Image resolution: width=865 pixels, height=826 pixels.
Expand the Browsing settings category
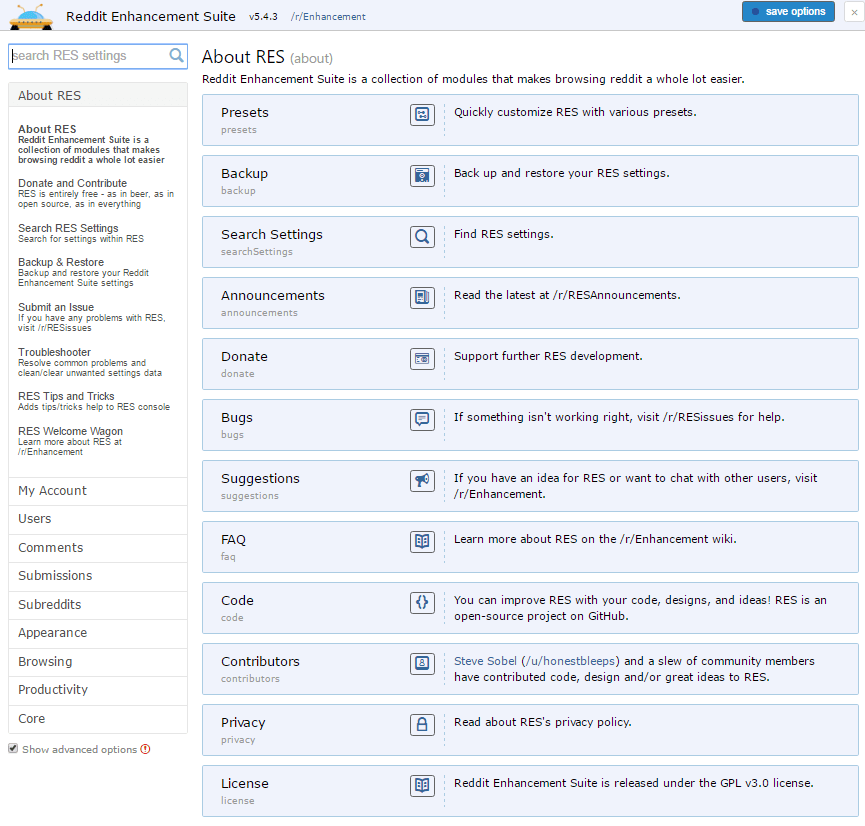pos(46,661)
